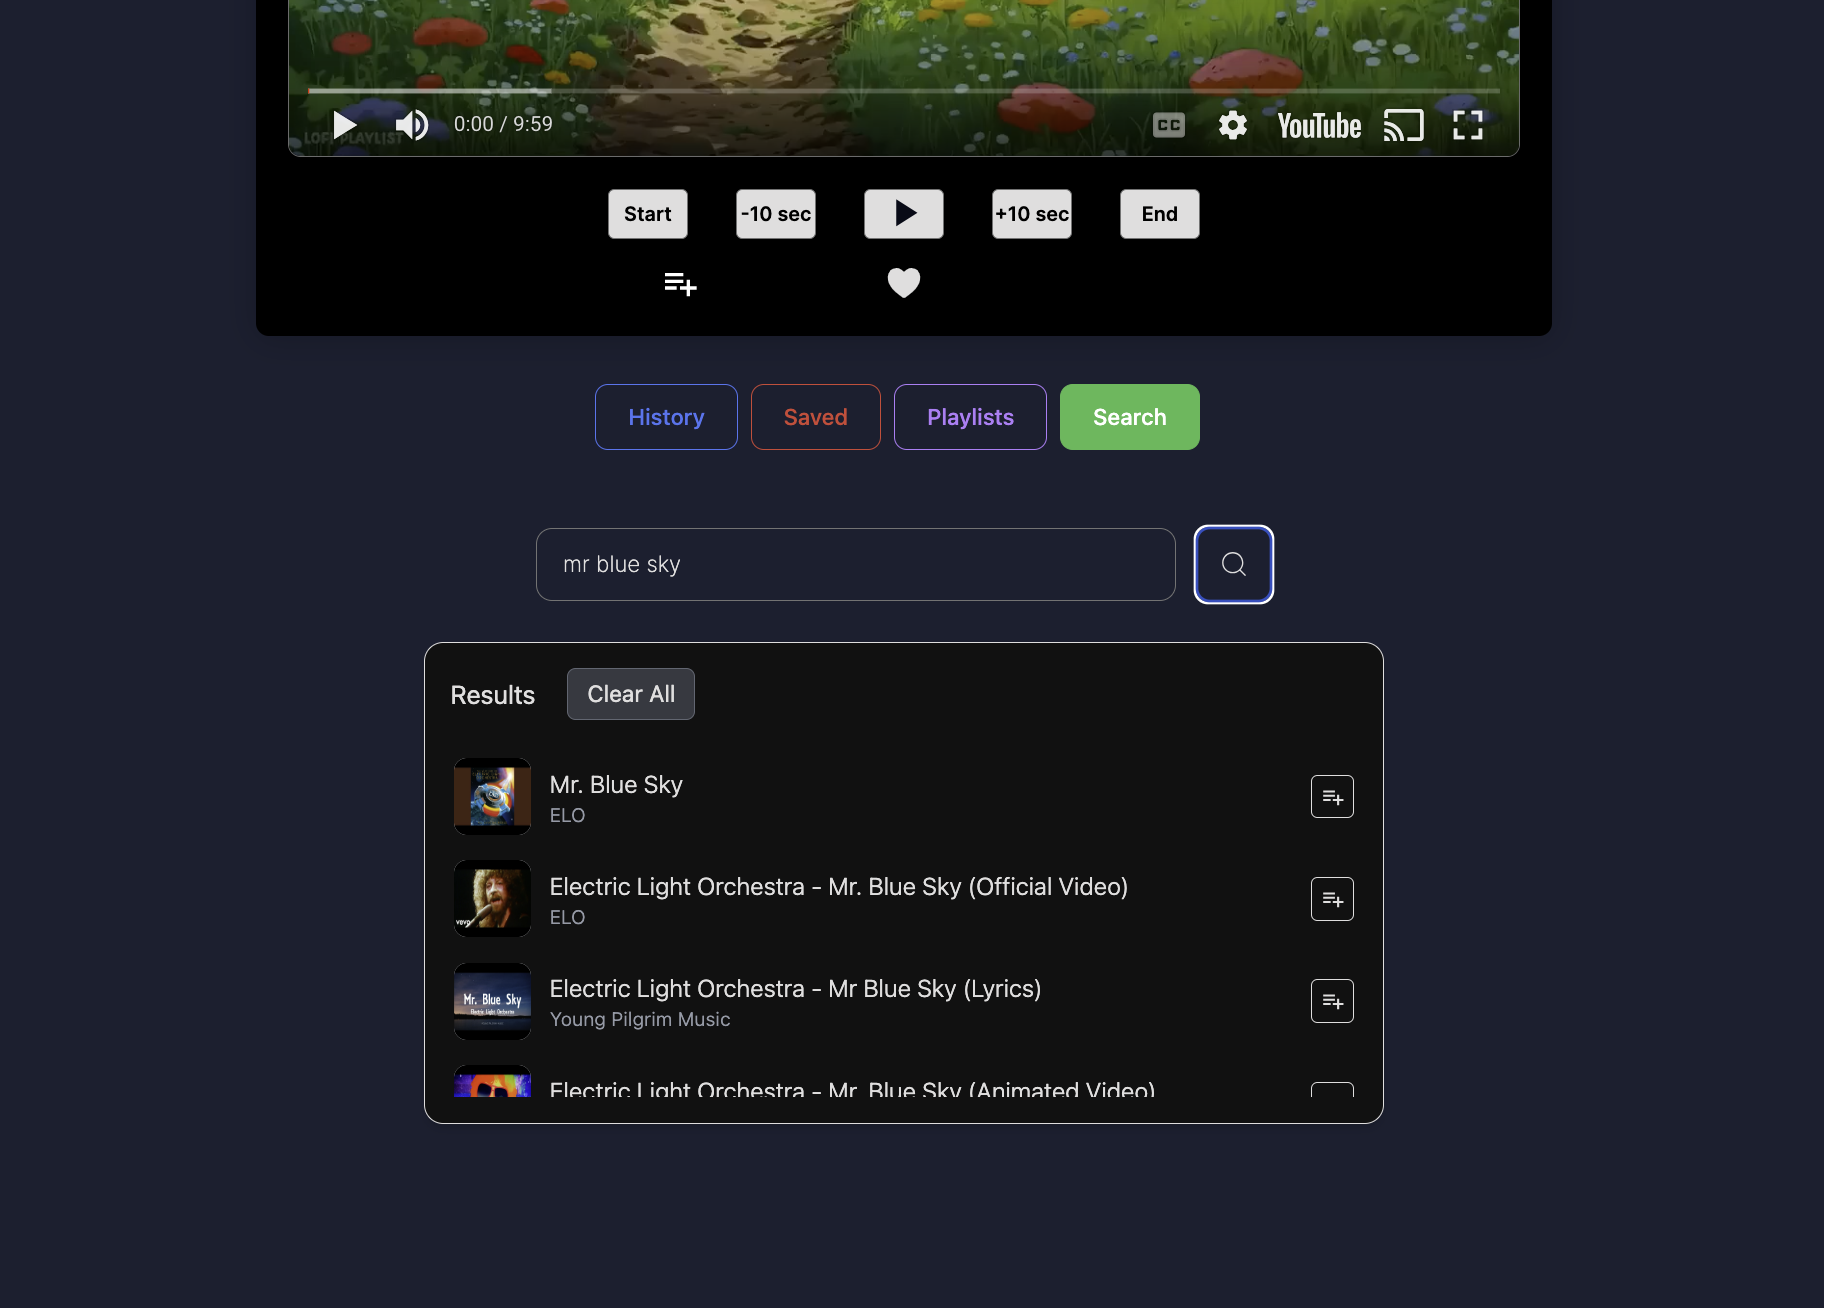Add current track to playlist icon
The height and width of the screenshot is (1308, 1824).
pyautogui.click(x=680, y=284)
